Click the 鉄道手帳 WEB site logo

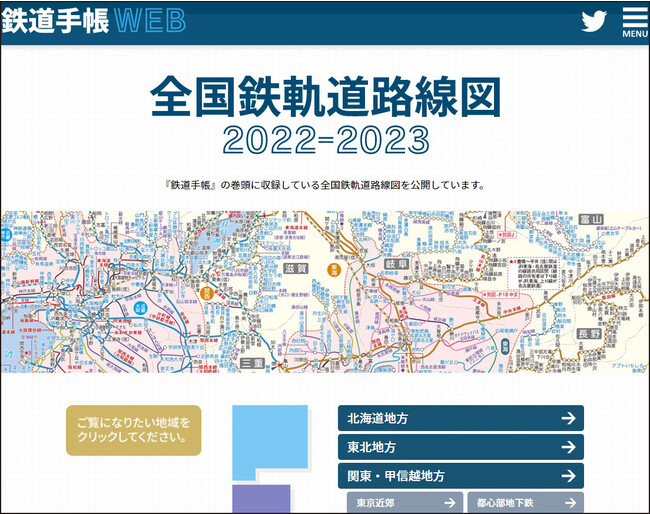tap(93, 21)
